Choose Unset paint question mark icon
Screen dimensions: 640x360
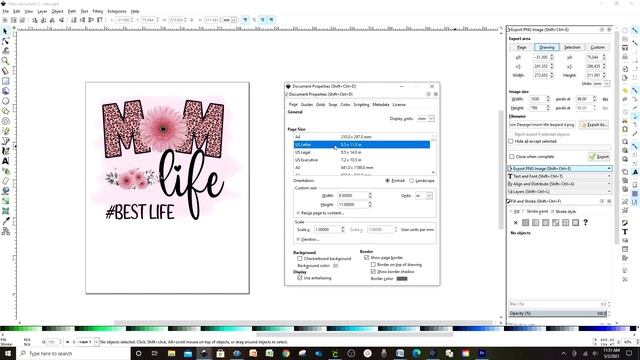pyautogui.click(x=585, y=223)
